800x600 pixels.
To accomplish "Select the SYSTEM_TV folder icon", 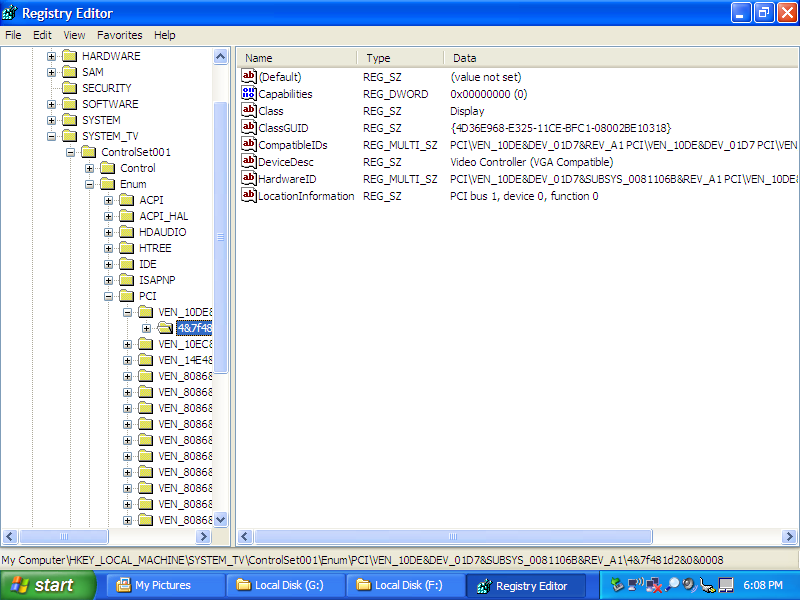I will (69, 136).
